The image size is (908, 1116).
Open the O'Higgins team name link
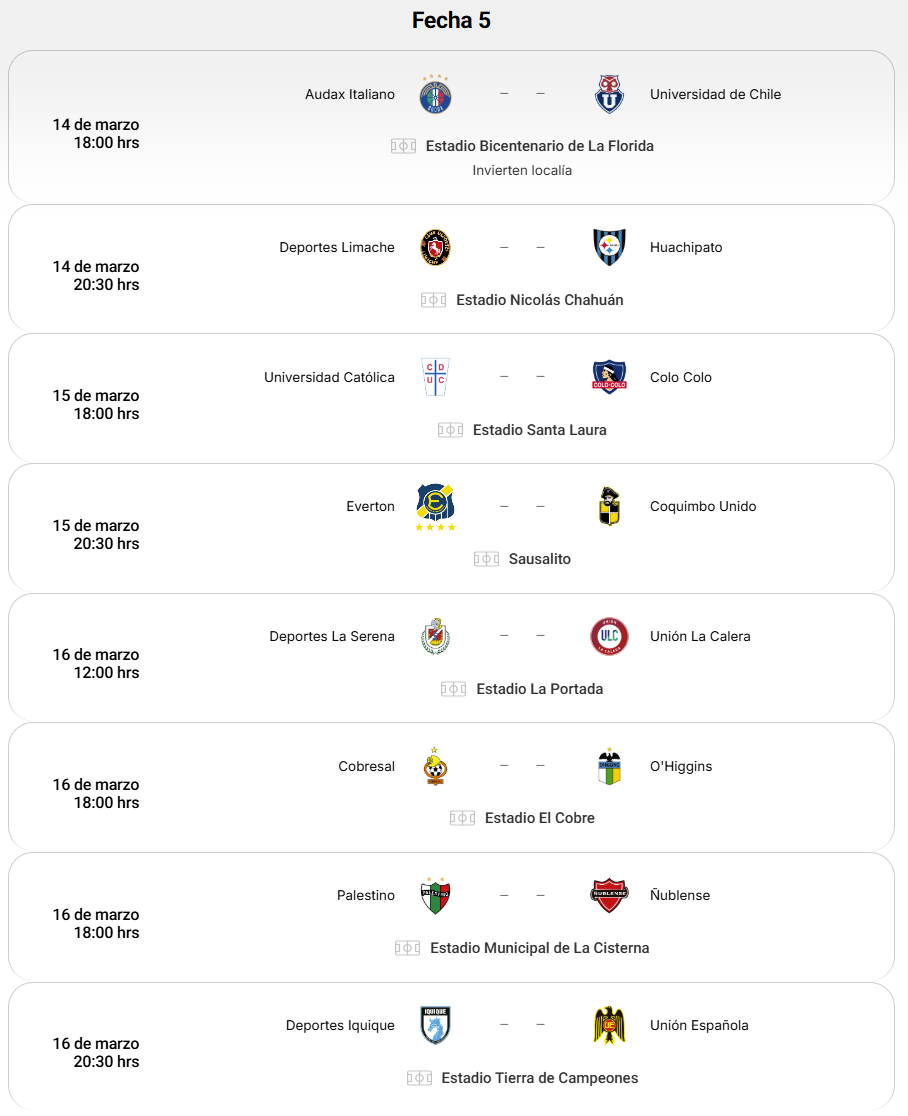pyautogui.click(x=681, y=766)
